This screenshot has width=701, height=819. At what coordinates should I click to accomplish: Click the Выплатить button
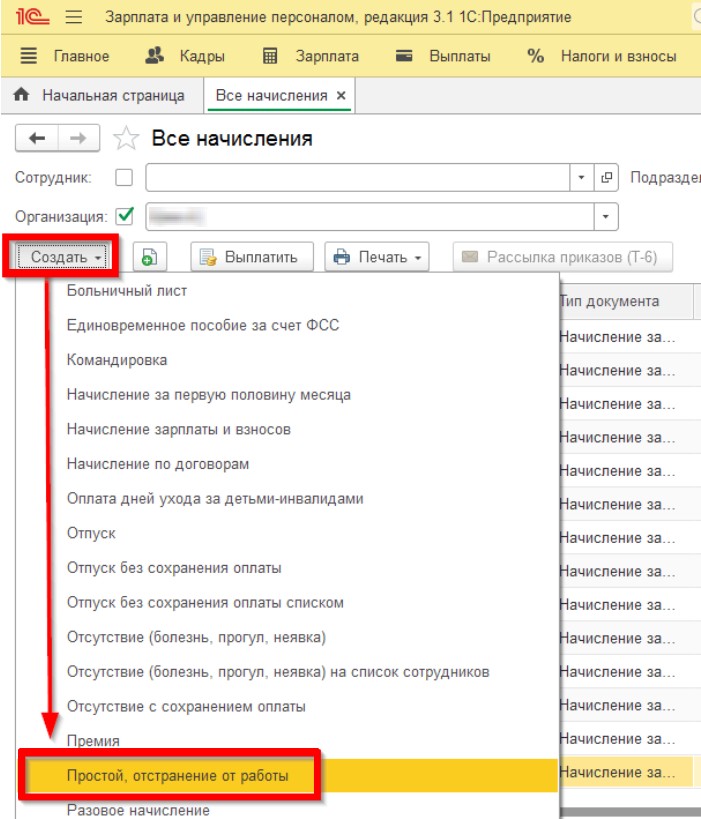point(252,257)
